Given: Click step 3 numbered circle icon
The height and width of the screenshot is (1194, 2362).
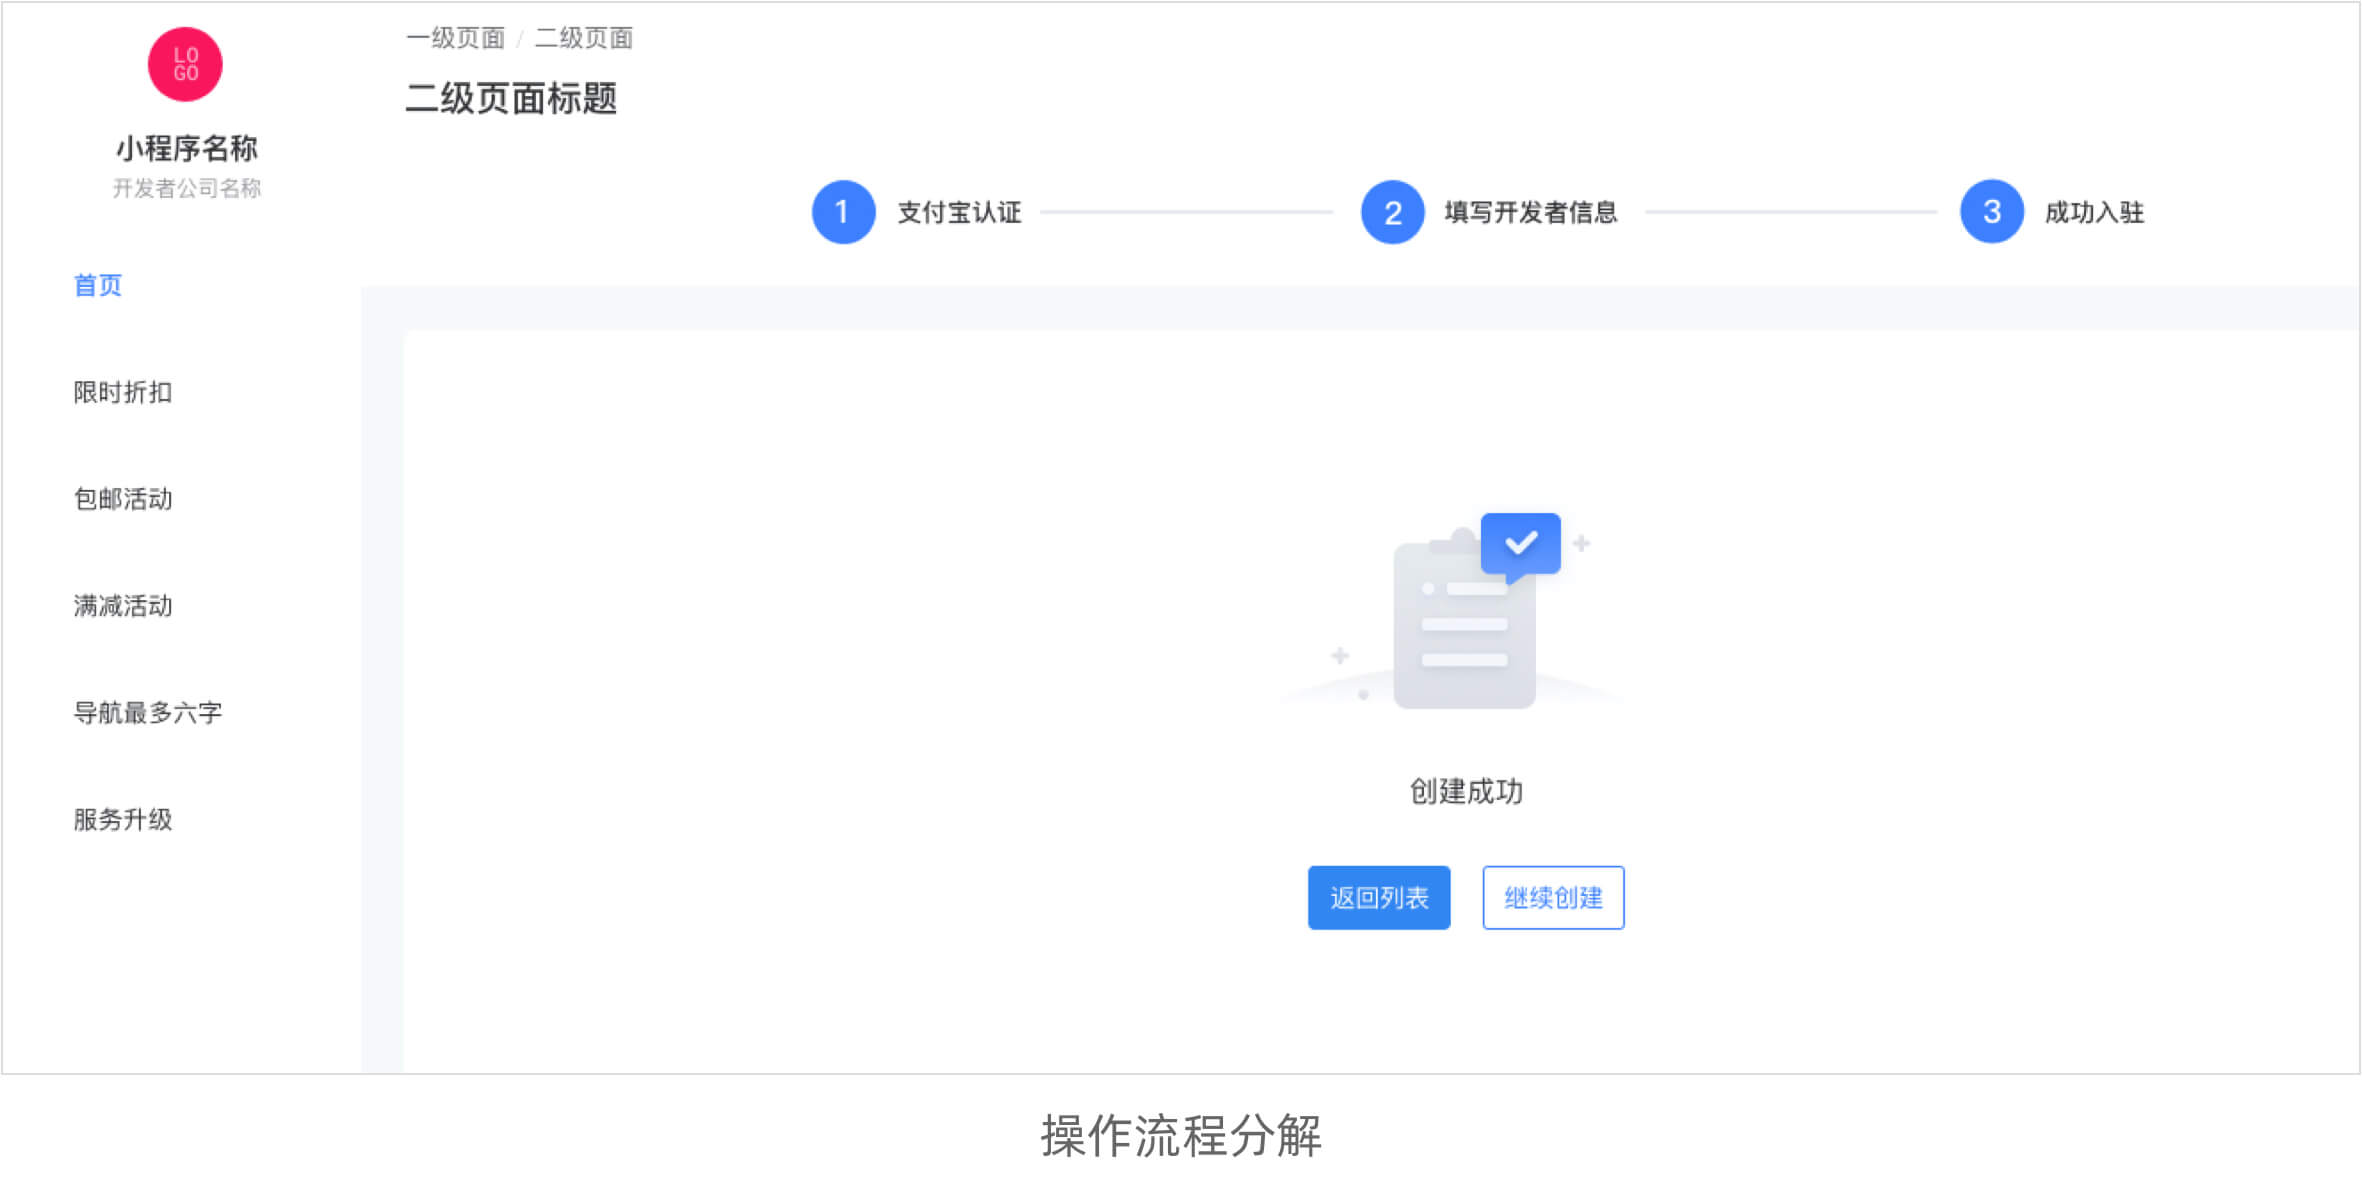Looking at the screenshot, I should coord(1991,212).
